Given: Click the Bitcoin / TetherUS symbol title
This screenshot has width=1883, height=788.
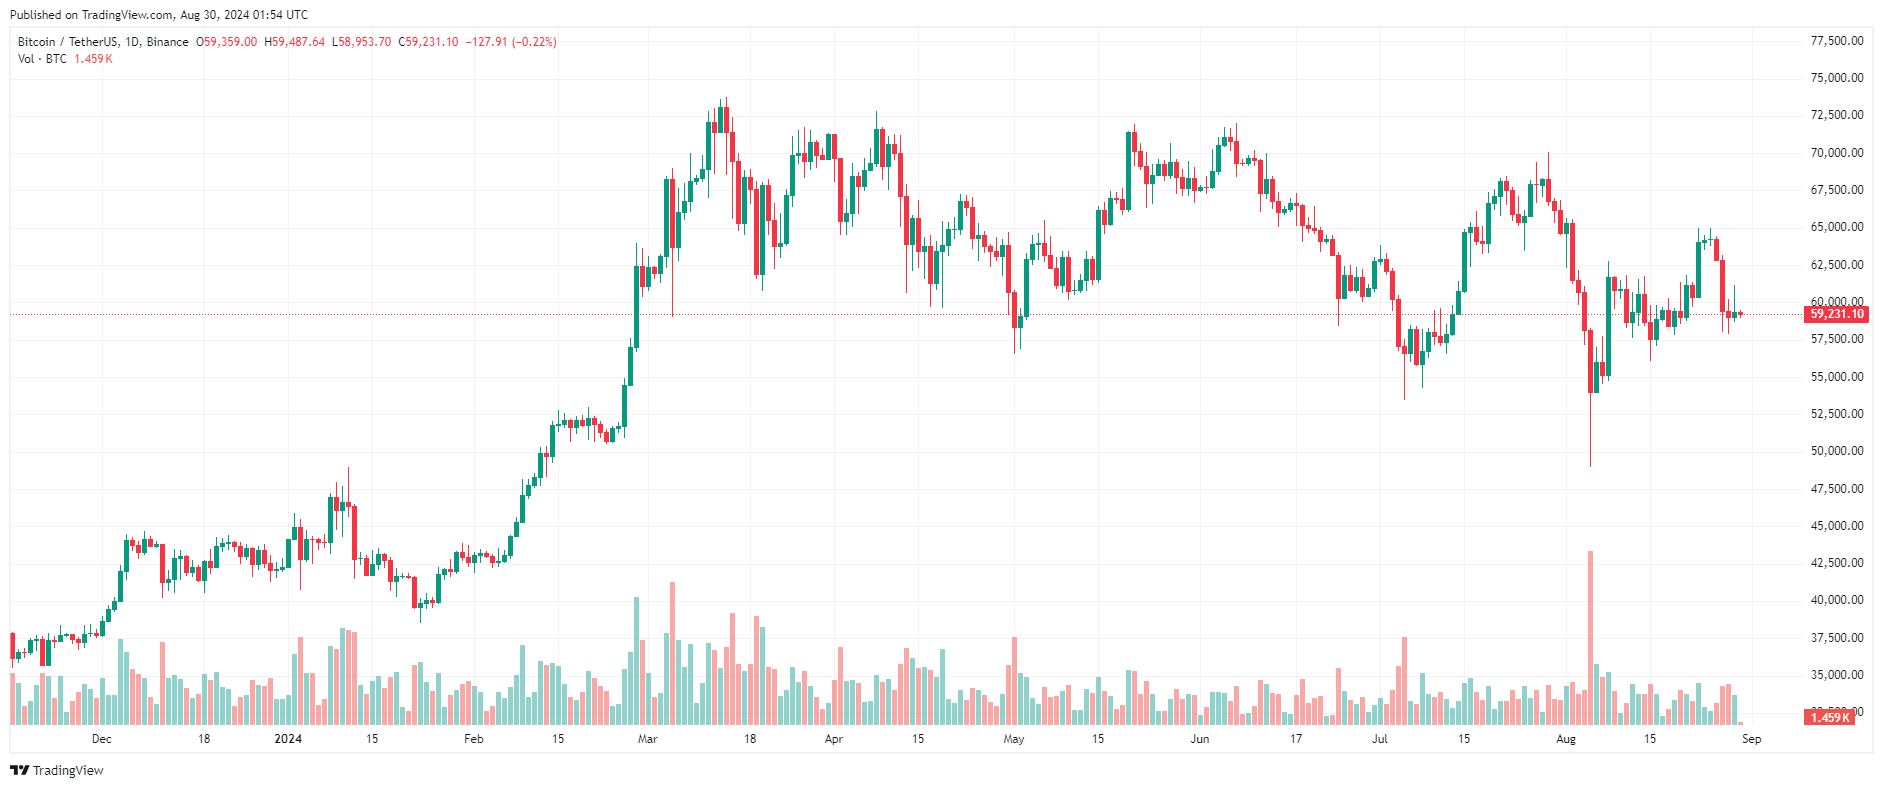Looking at the screenshot, I should click(103, 42).
